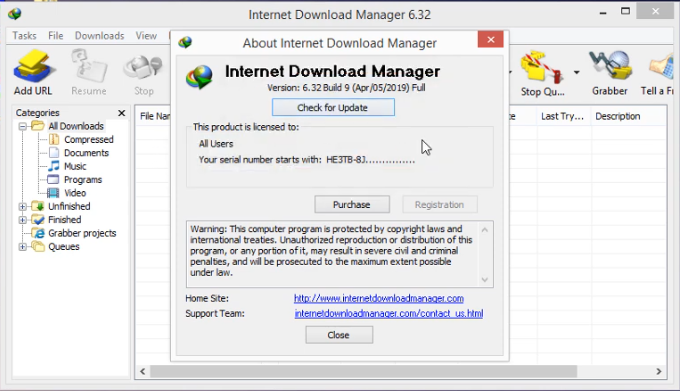The image size is (680, 391).
Task: Click the Music note icon
Action: pyautogui.click(x=54, y=166)
